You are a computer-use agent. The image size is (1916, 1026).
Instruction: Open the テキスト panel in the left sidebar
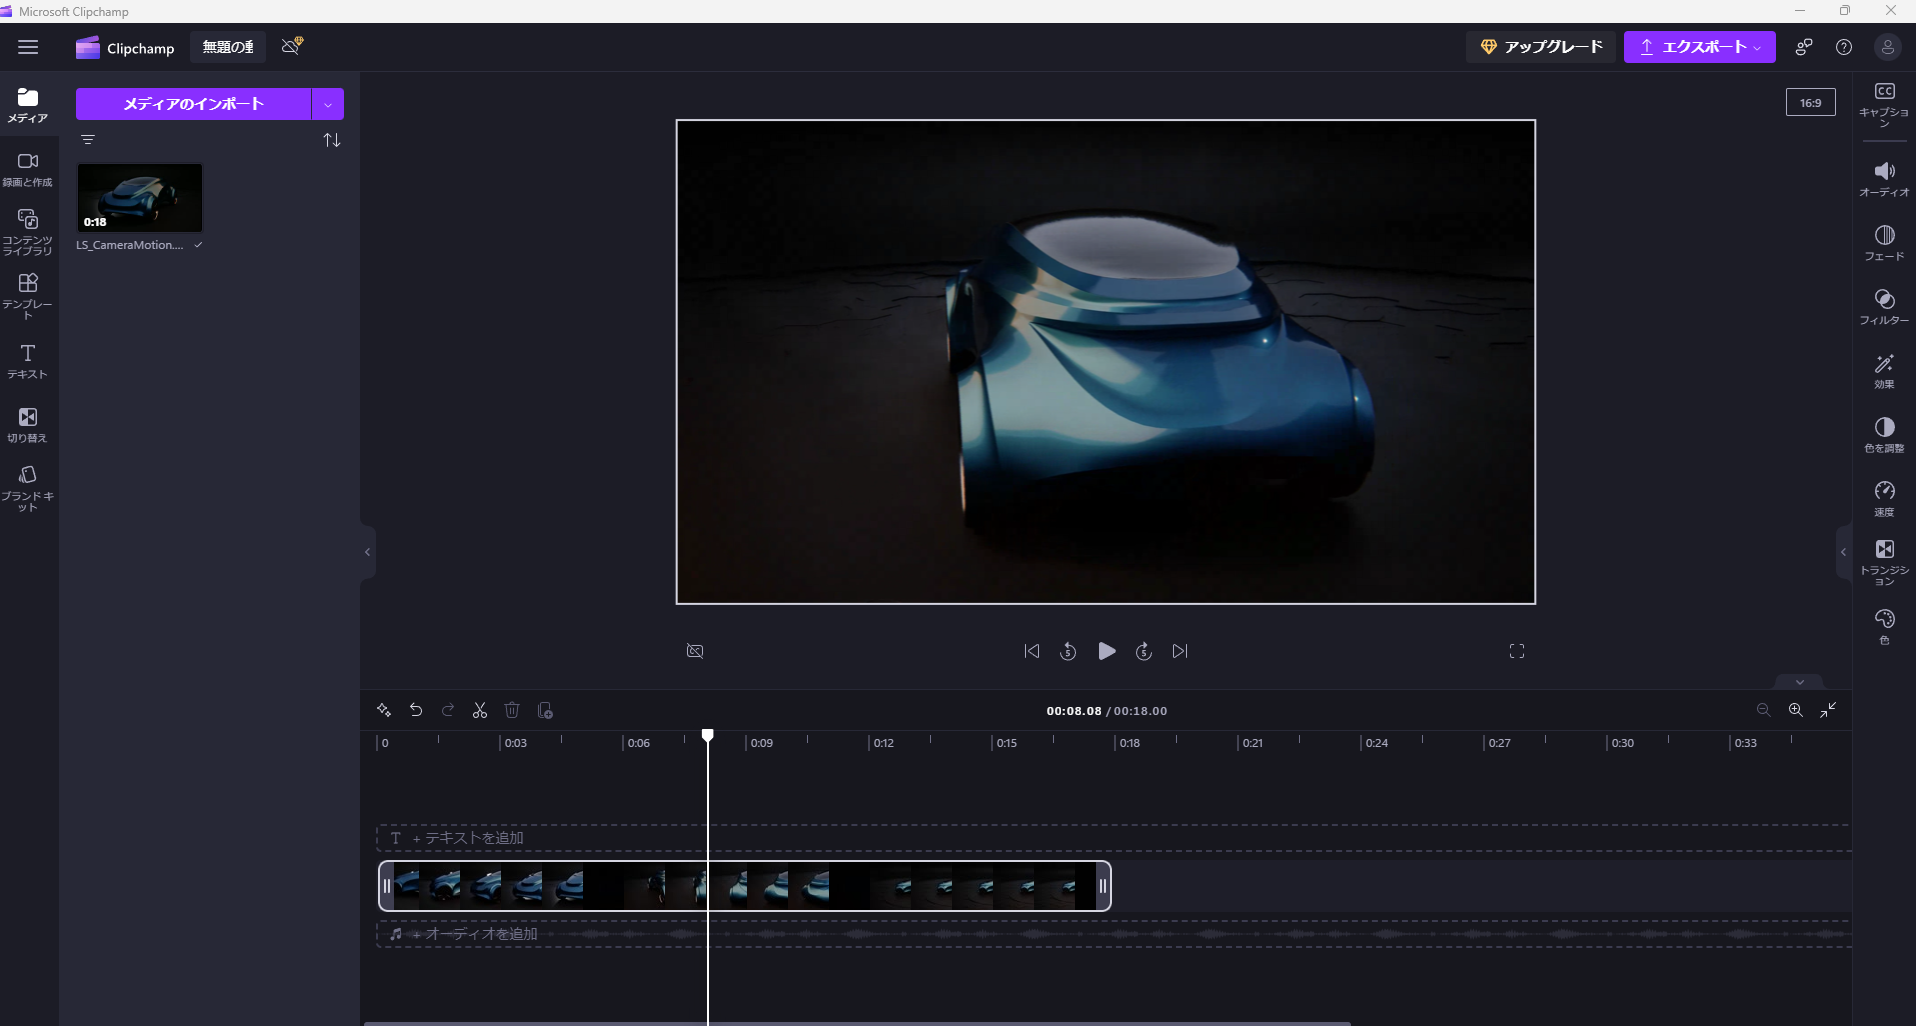click(x=27, y=360)
